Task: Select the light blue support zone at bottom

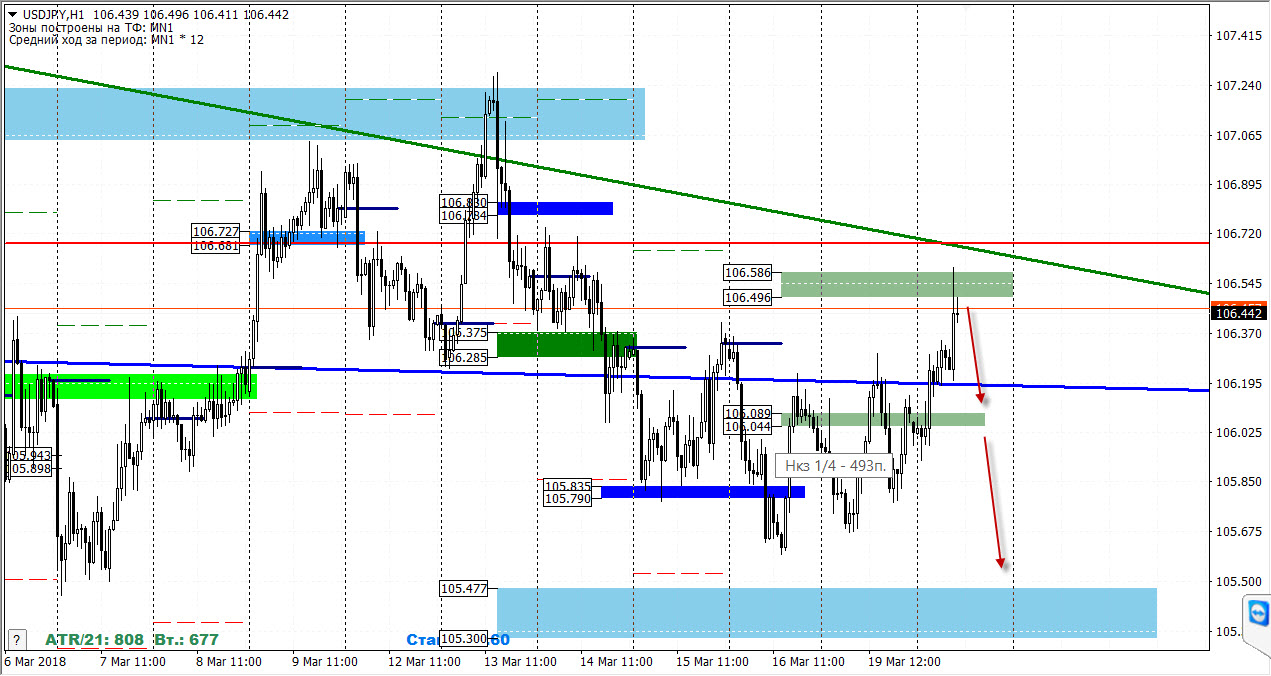Action: (x=827, y=612)
